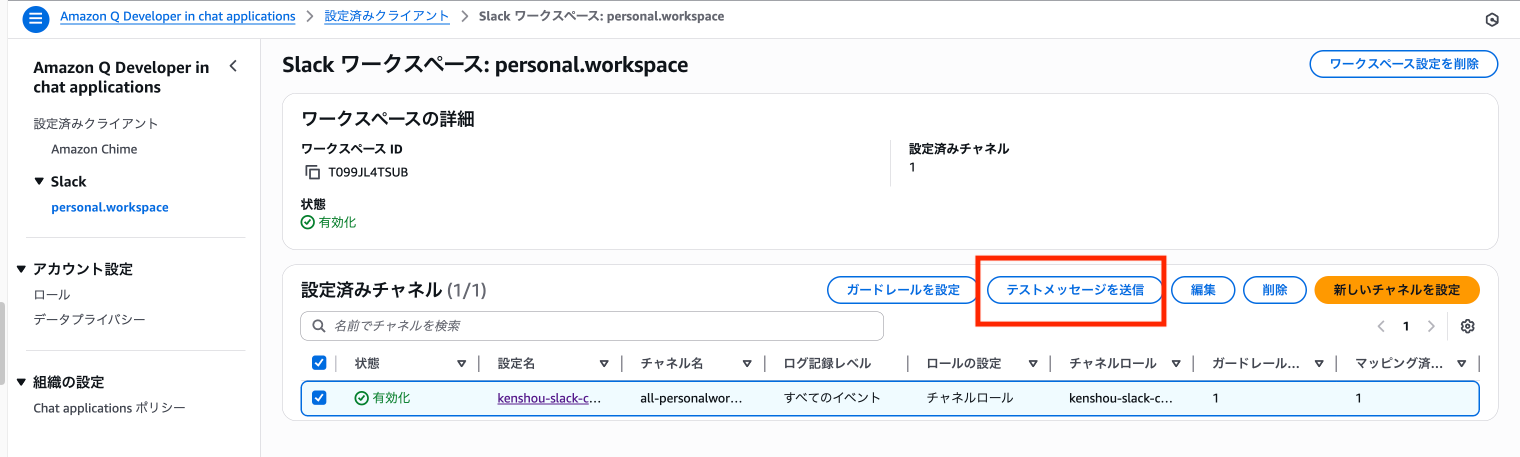The image size is (1520, 457).
Task: Click kenshou-slack-c channel role cell
Action: (1121, 398)
